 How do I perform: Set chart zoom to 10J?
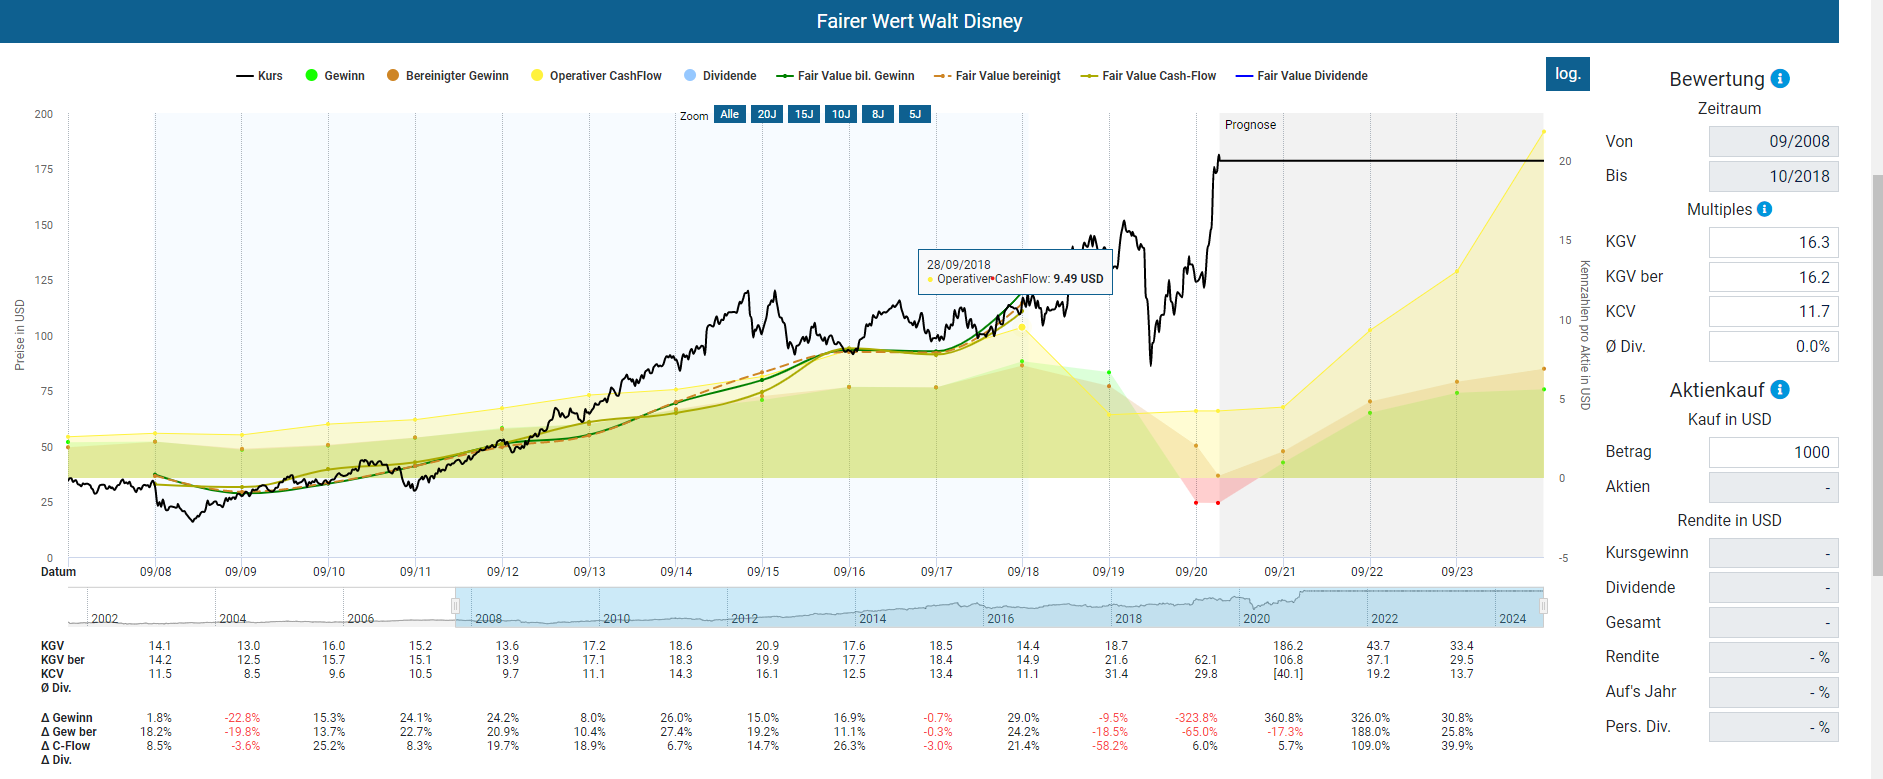[x=841, y=114]
